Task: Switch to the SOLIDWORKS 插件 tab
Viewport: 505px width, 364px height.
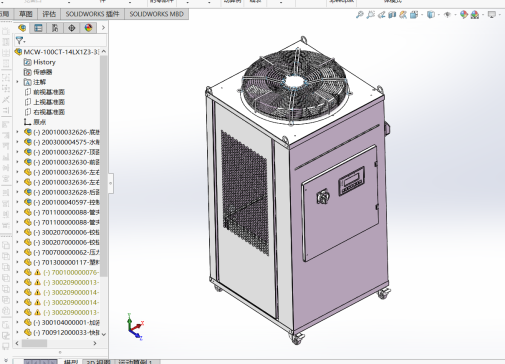Action: 92,14
